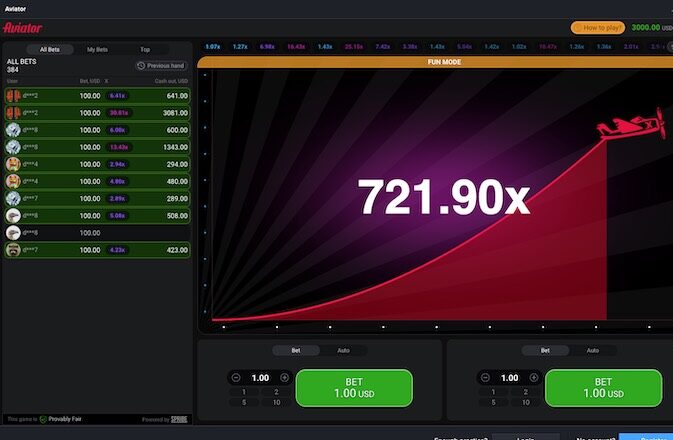Click the right panel bet amount field
The width and height of the screenshot is (673, 440).
(509, 378)
